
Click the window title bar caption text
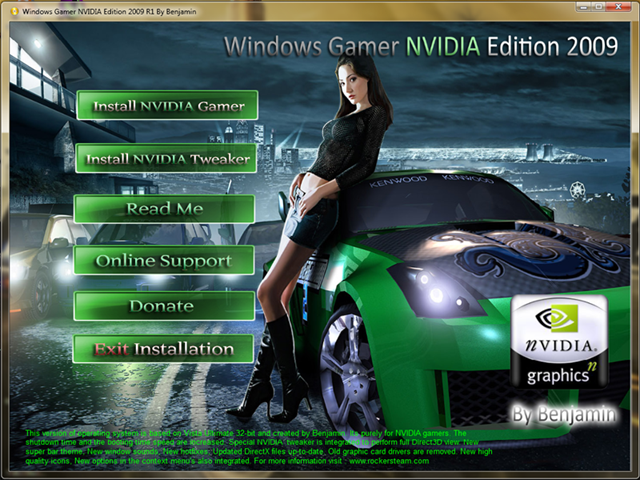pyautogui.click(x=109, y=11)
